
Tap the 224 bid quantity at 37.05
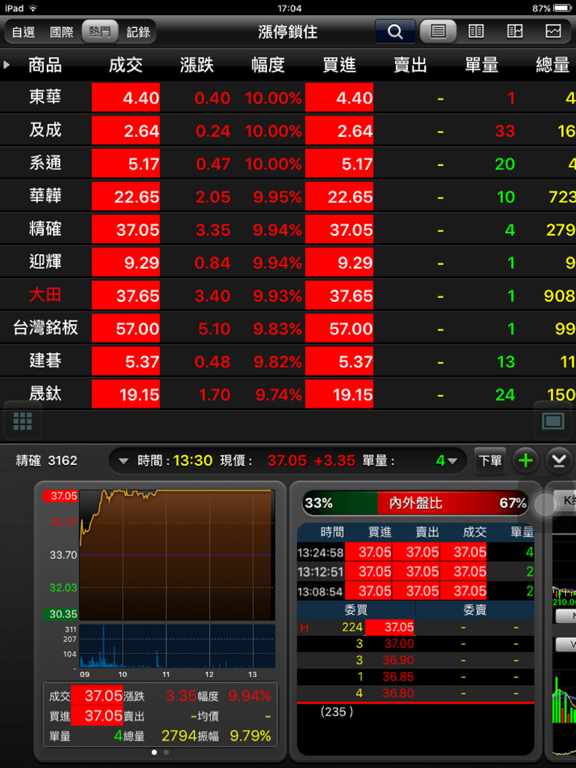tap(352, 627)
